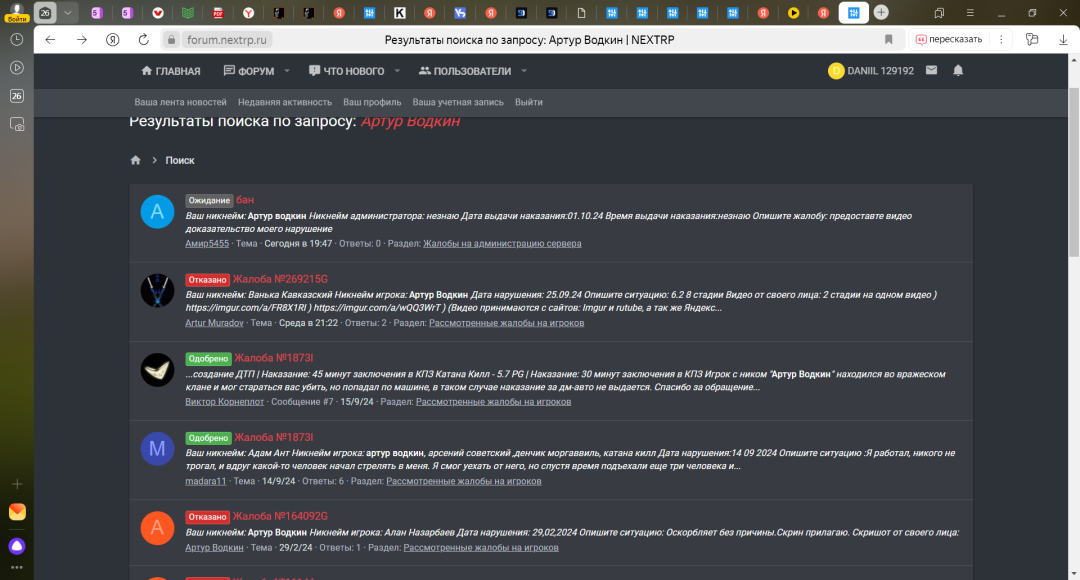This screenshot has width=1080, height=580.
Task: Click the пересказать button
Action: pyautogui.click(x=948, y=40)
